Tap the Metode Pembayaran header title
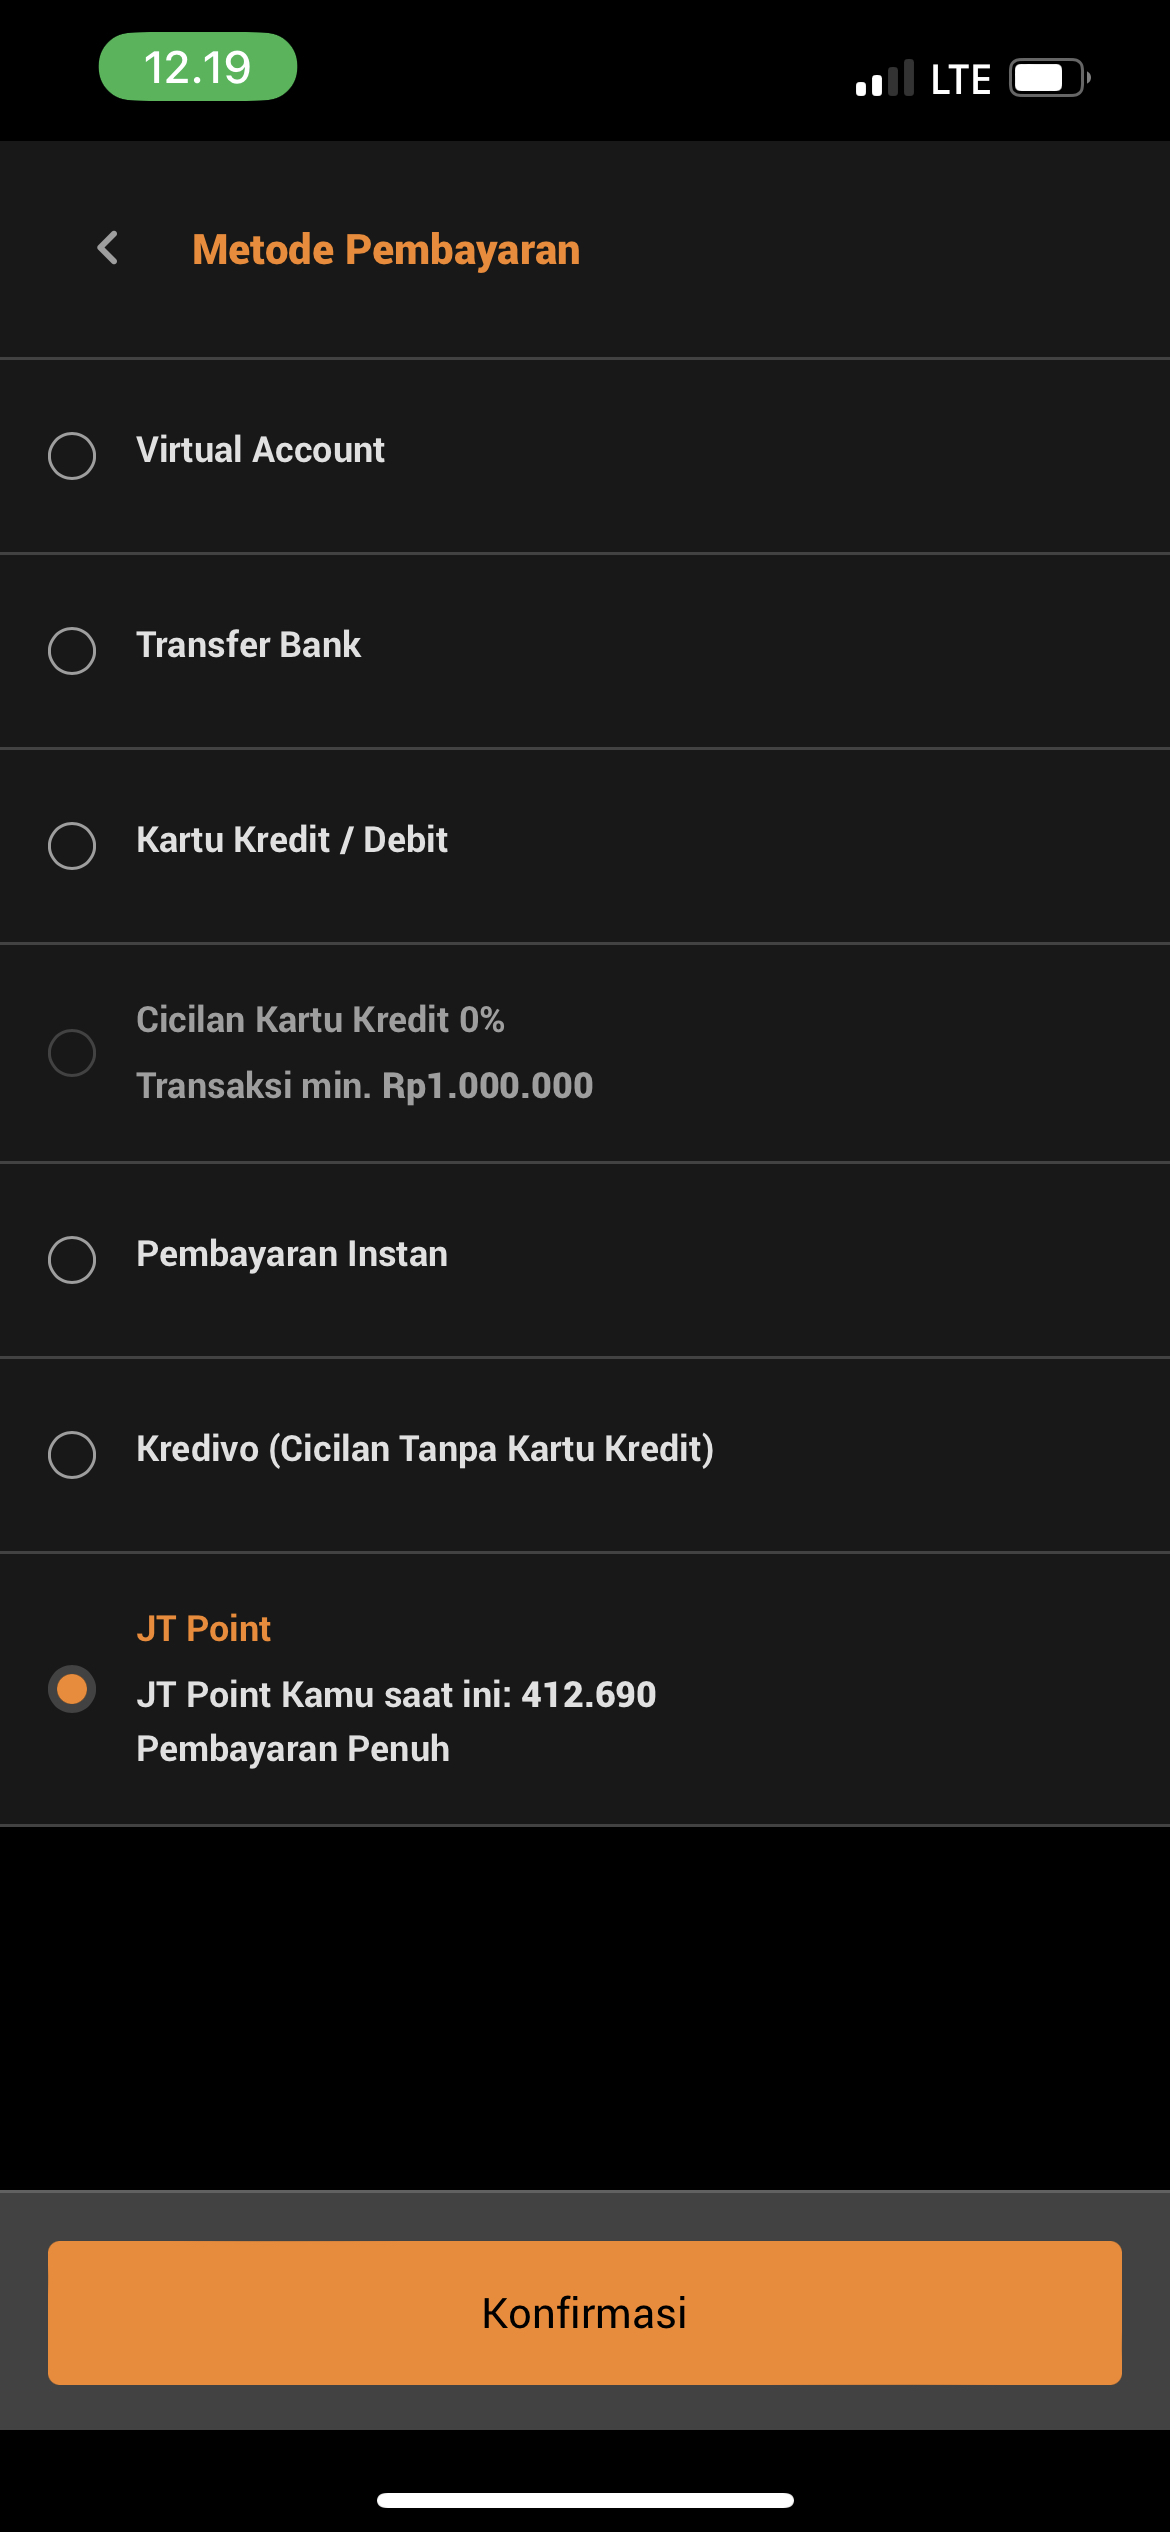1170x2532 pixels. coord(386,250)
